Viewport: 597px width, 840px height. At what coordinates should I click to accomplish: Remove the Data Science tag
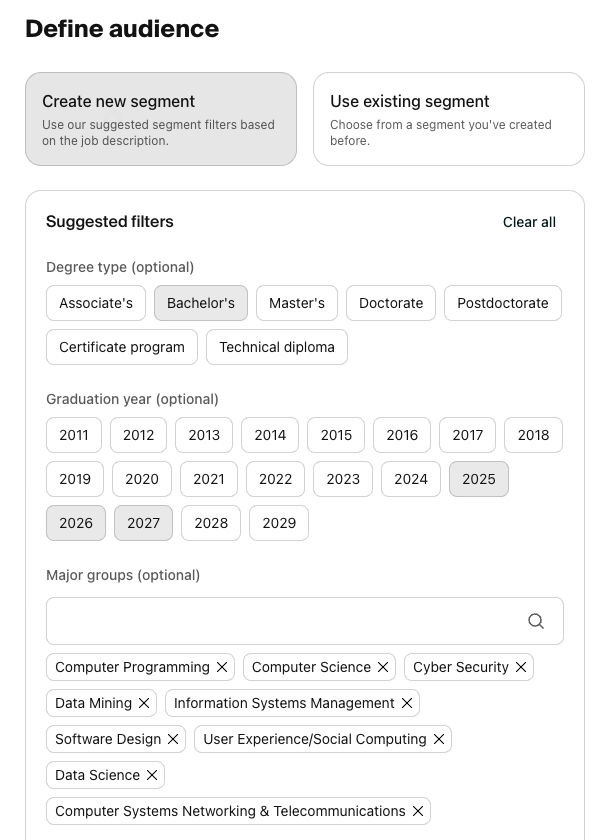pyautogui.click(x=152, y=775)
